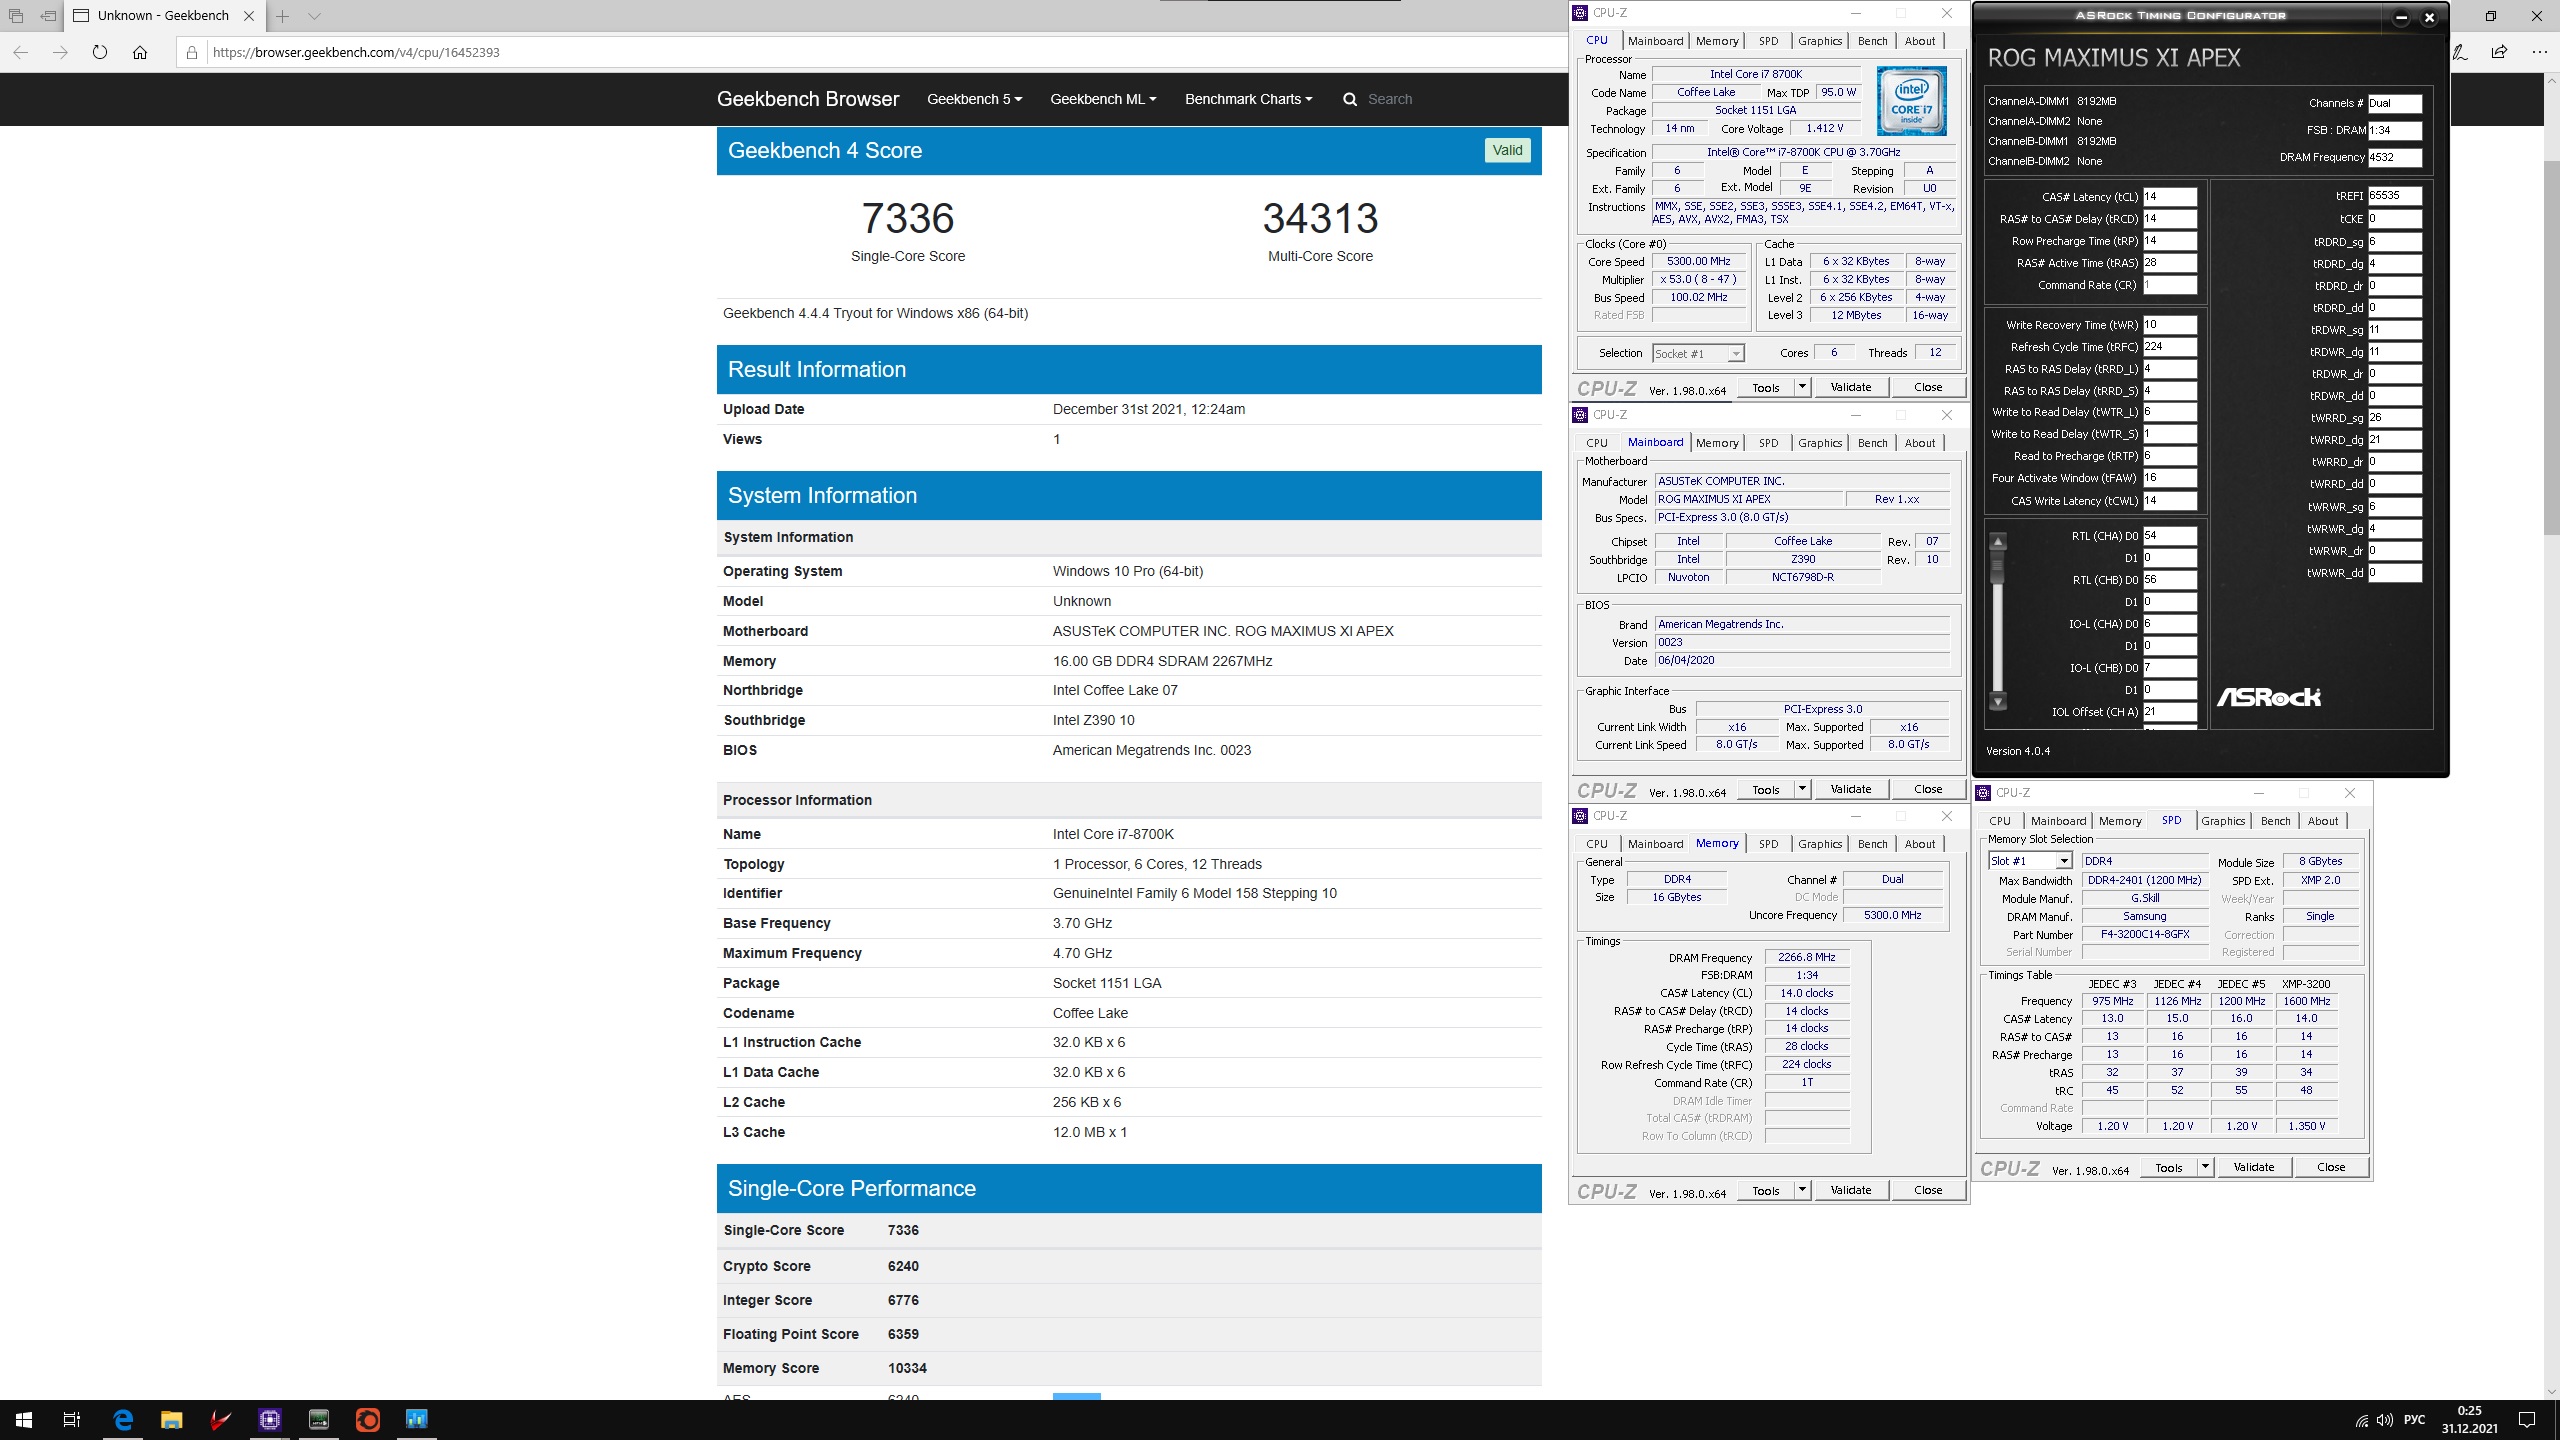Refresh the browser page
2560x1440 pixels.
(x=100, y=52)
